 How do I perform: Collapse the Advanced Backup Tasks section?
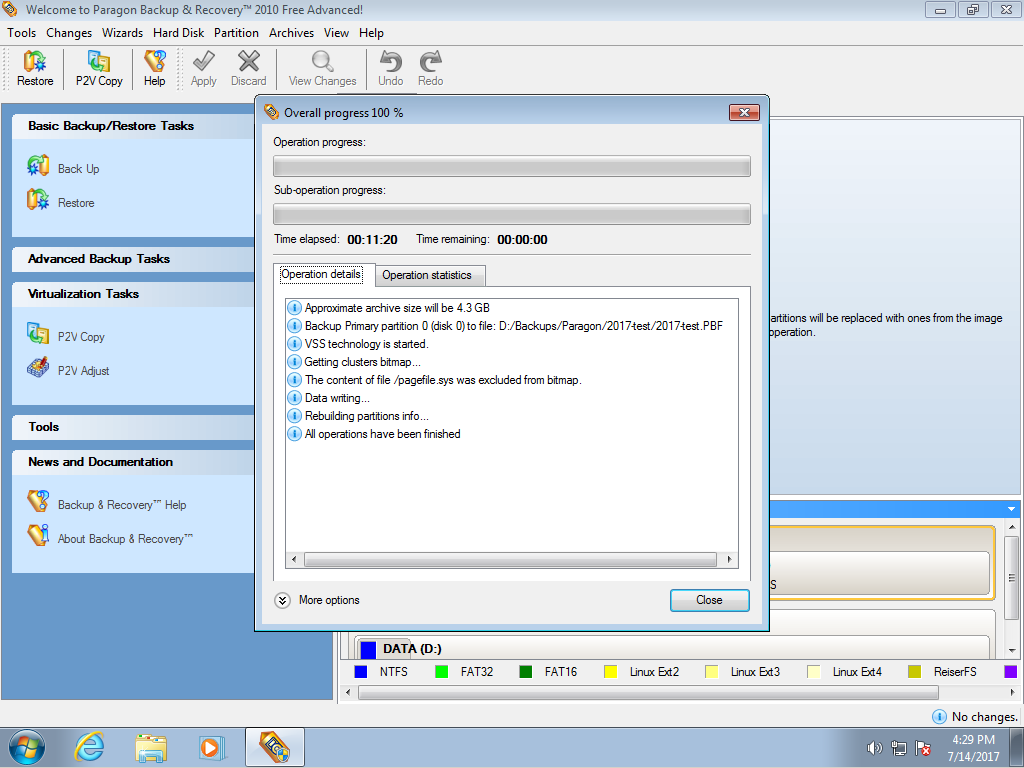pyautogui.click(x=99, y=259)
